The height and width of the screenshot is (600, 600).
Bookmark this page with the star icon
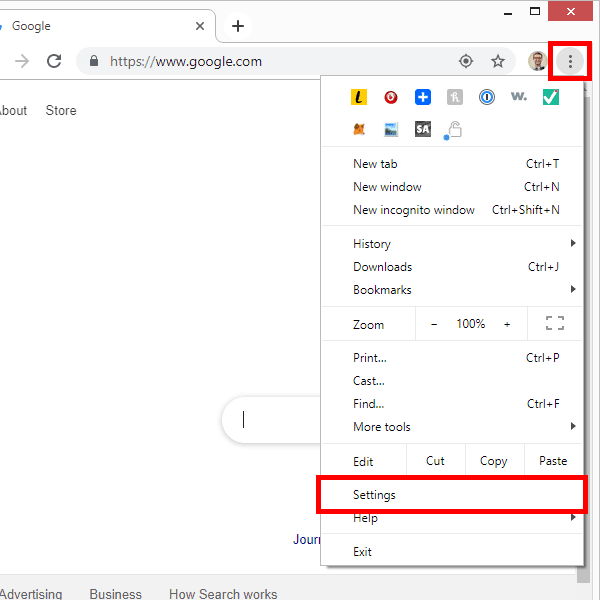tap(497, 61)
